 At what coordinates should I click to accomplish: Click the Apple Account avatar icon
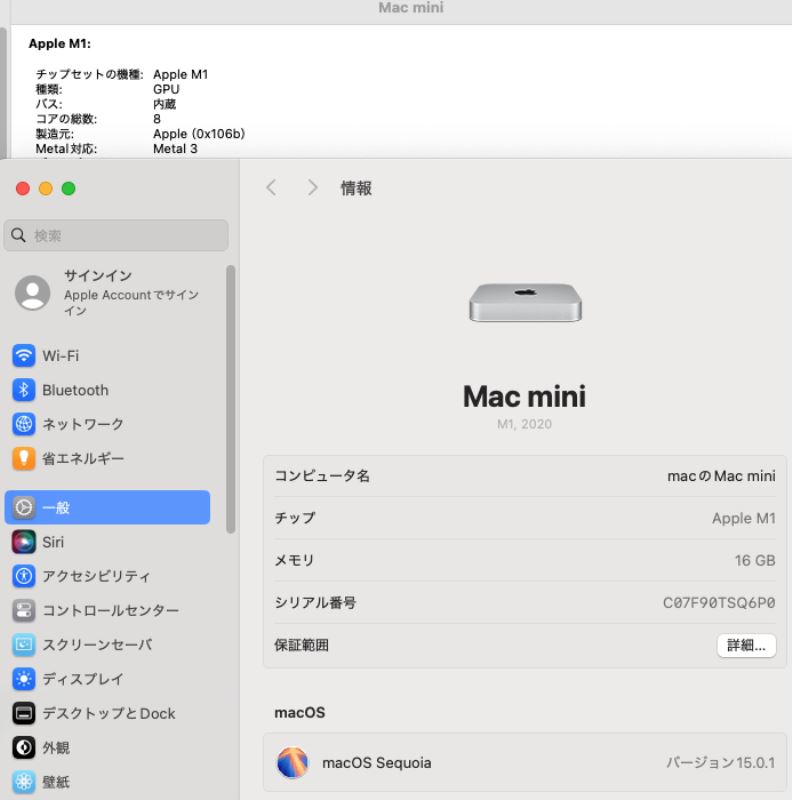(33, 293)
